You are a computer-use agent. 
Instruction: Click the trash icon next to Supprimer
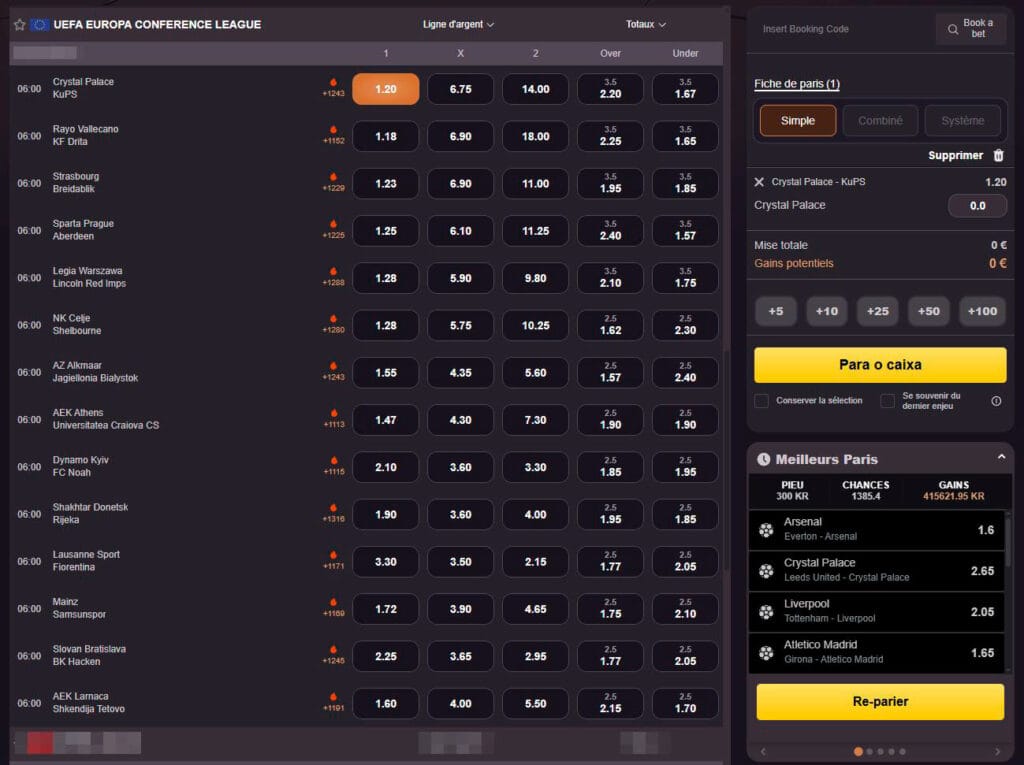point(999,155)
